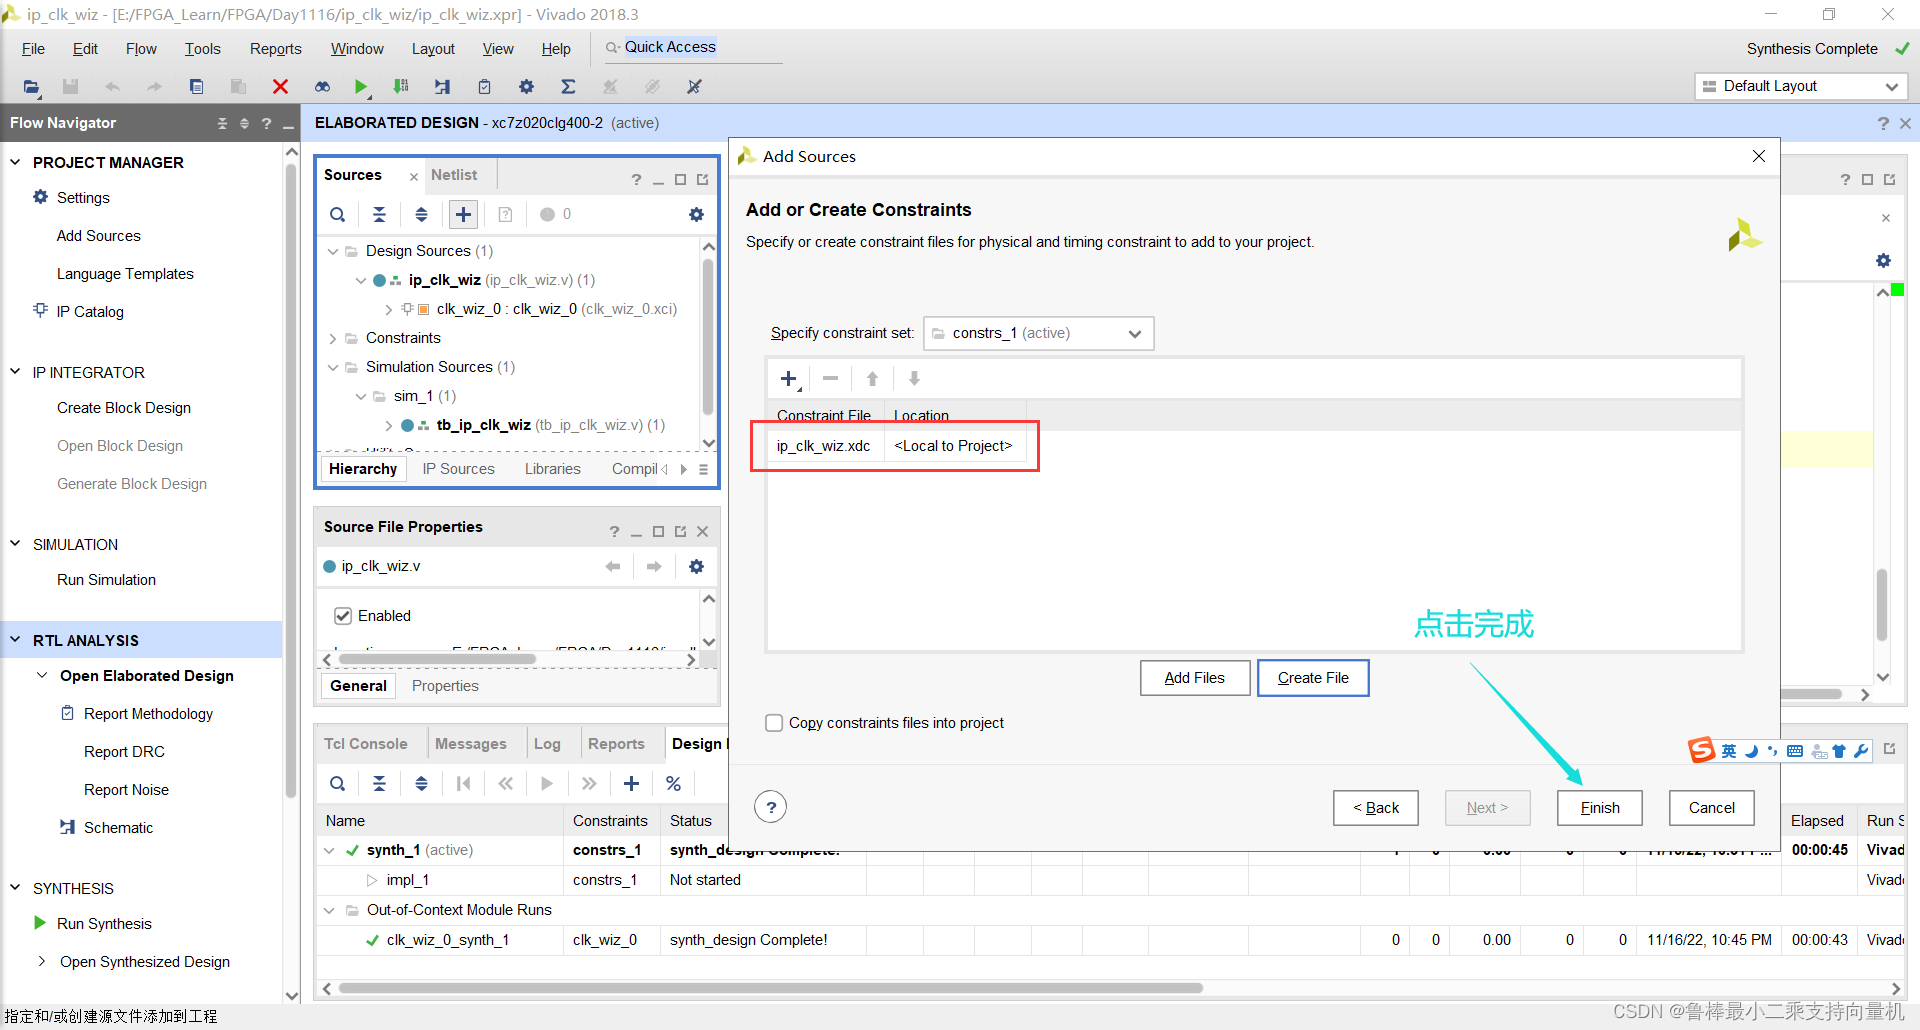Expand clk_wiz_0 tree item
1920x1030 pixels.
(389, 309)
